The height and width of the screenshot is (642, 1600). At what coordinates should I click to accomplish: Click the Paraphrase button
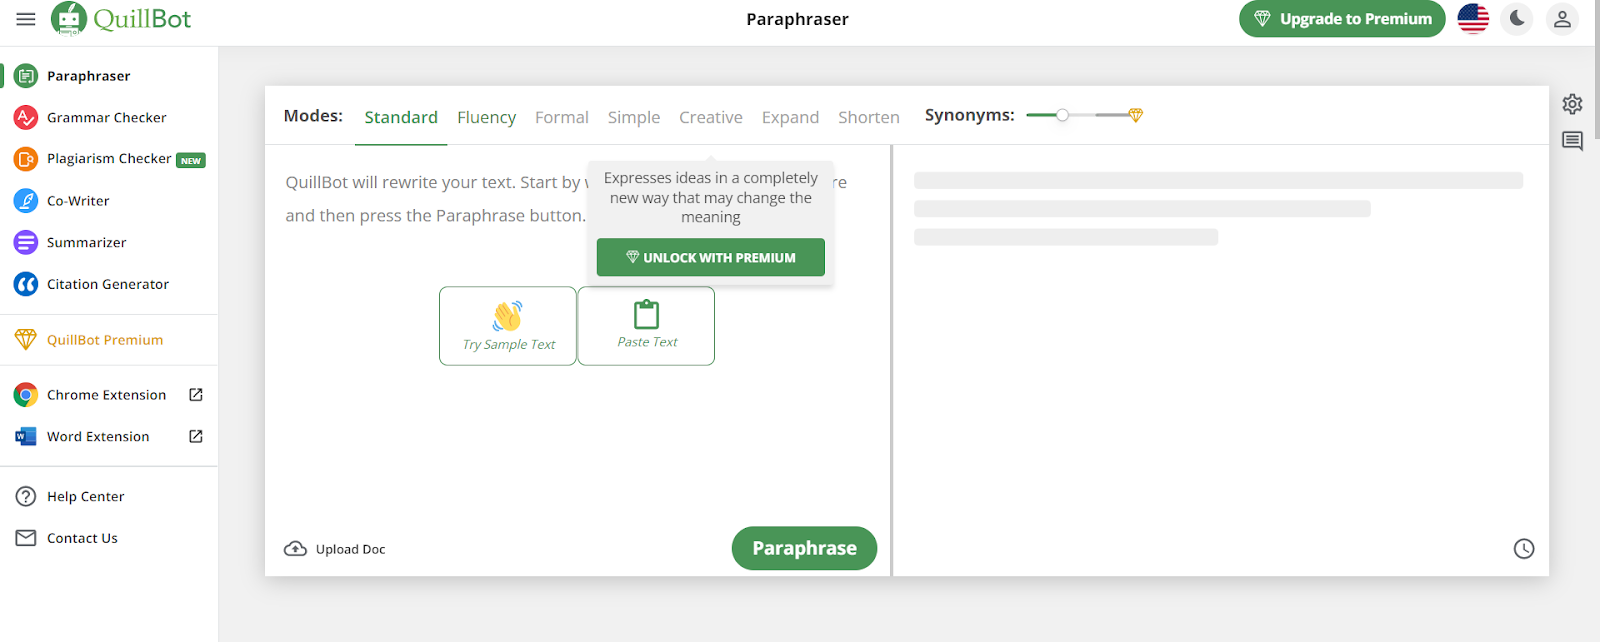click(804, 548)
